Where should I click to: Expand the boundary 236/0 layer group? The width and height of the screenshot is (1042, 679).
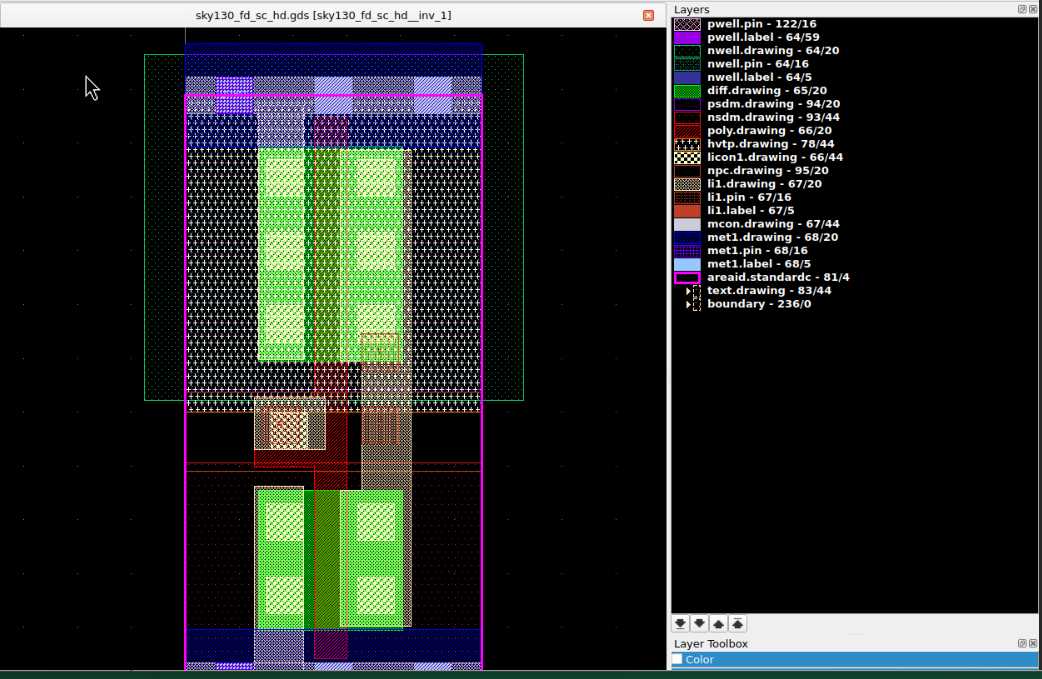[x=688, y=304]
